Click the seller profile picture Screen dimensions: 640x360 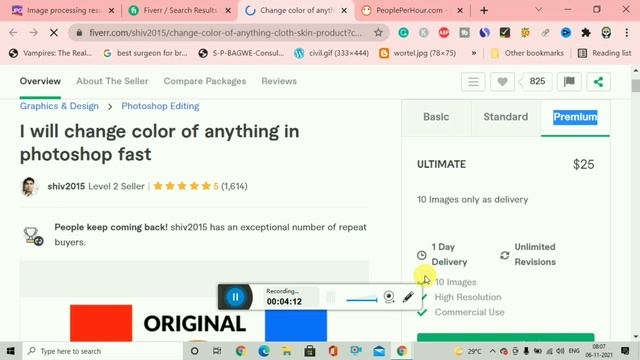[29, 187]
